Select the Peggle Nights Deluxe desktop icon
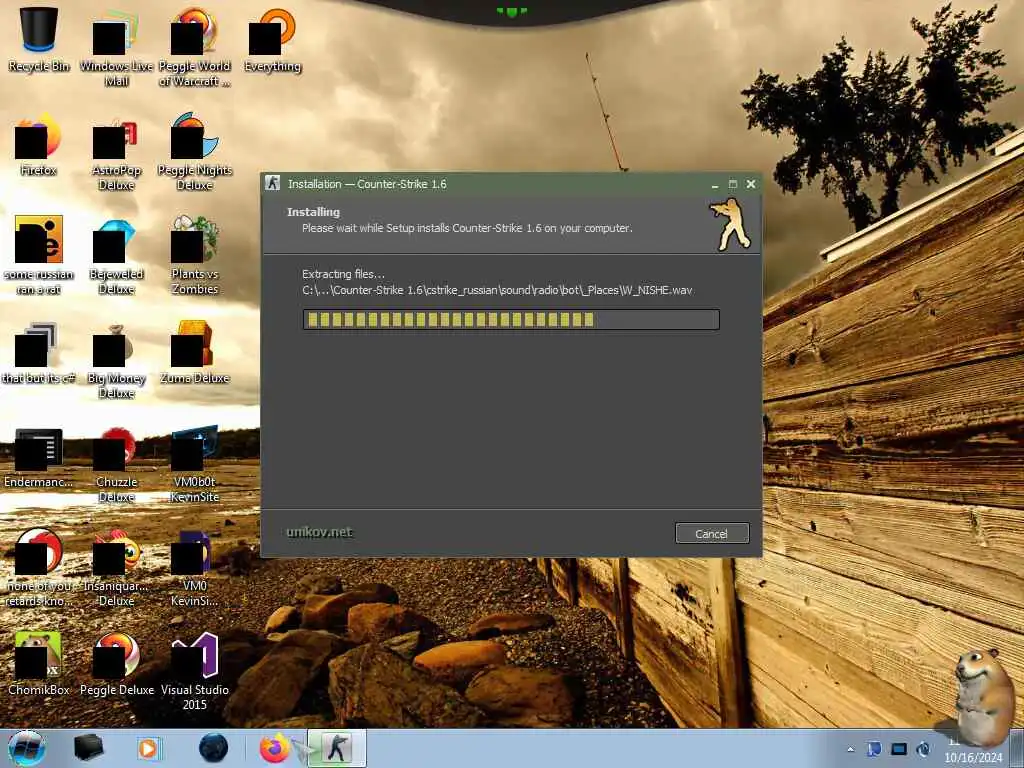The height and width of the screenshot is (768, 1024). click(195, 152)
